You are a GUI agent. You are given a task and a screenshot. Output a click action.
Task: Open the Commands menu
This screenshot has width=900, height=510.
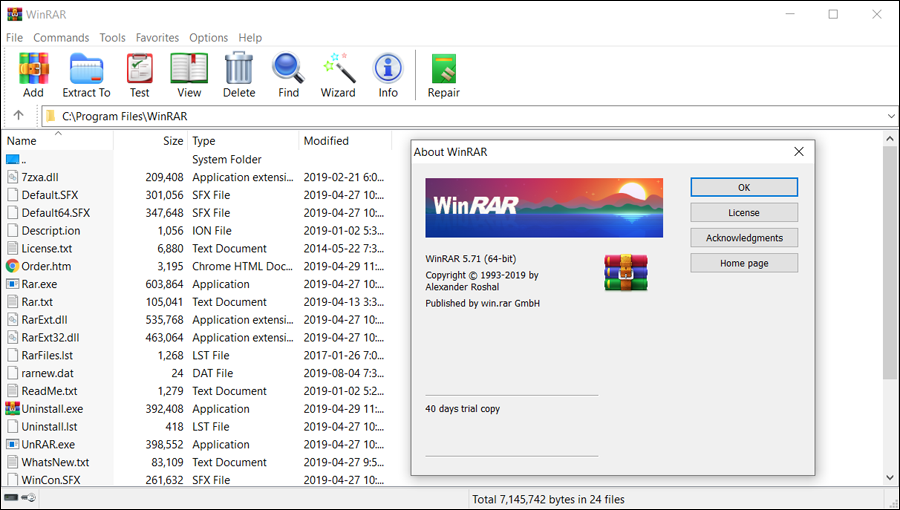pyautogui.click(x=61, y=37)
